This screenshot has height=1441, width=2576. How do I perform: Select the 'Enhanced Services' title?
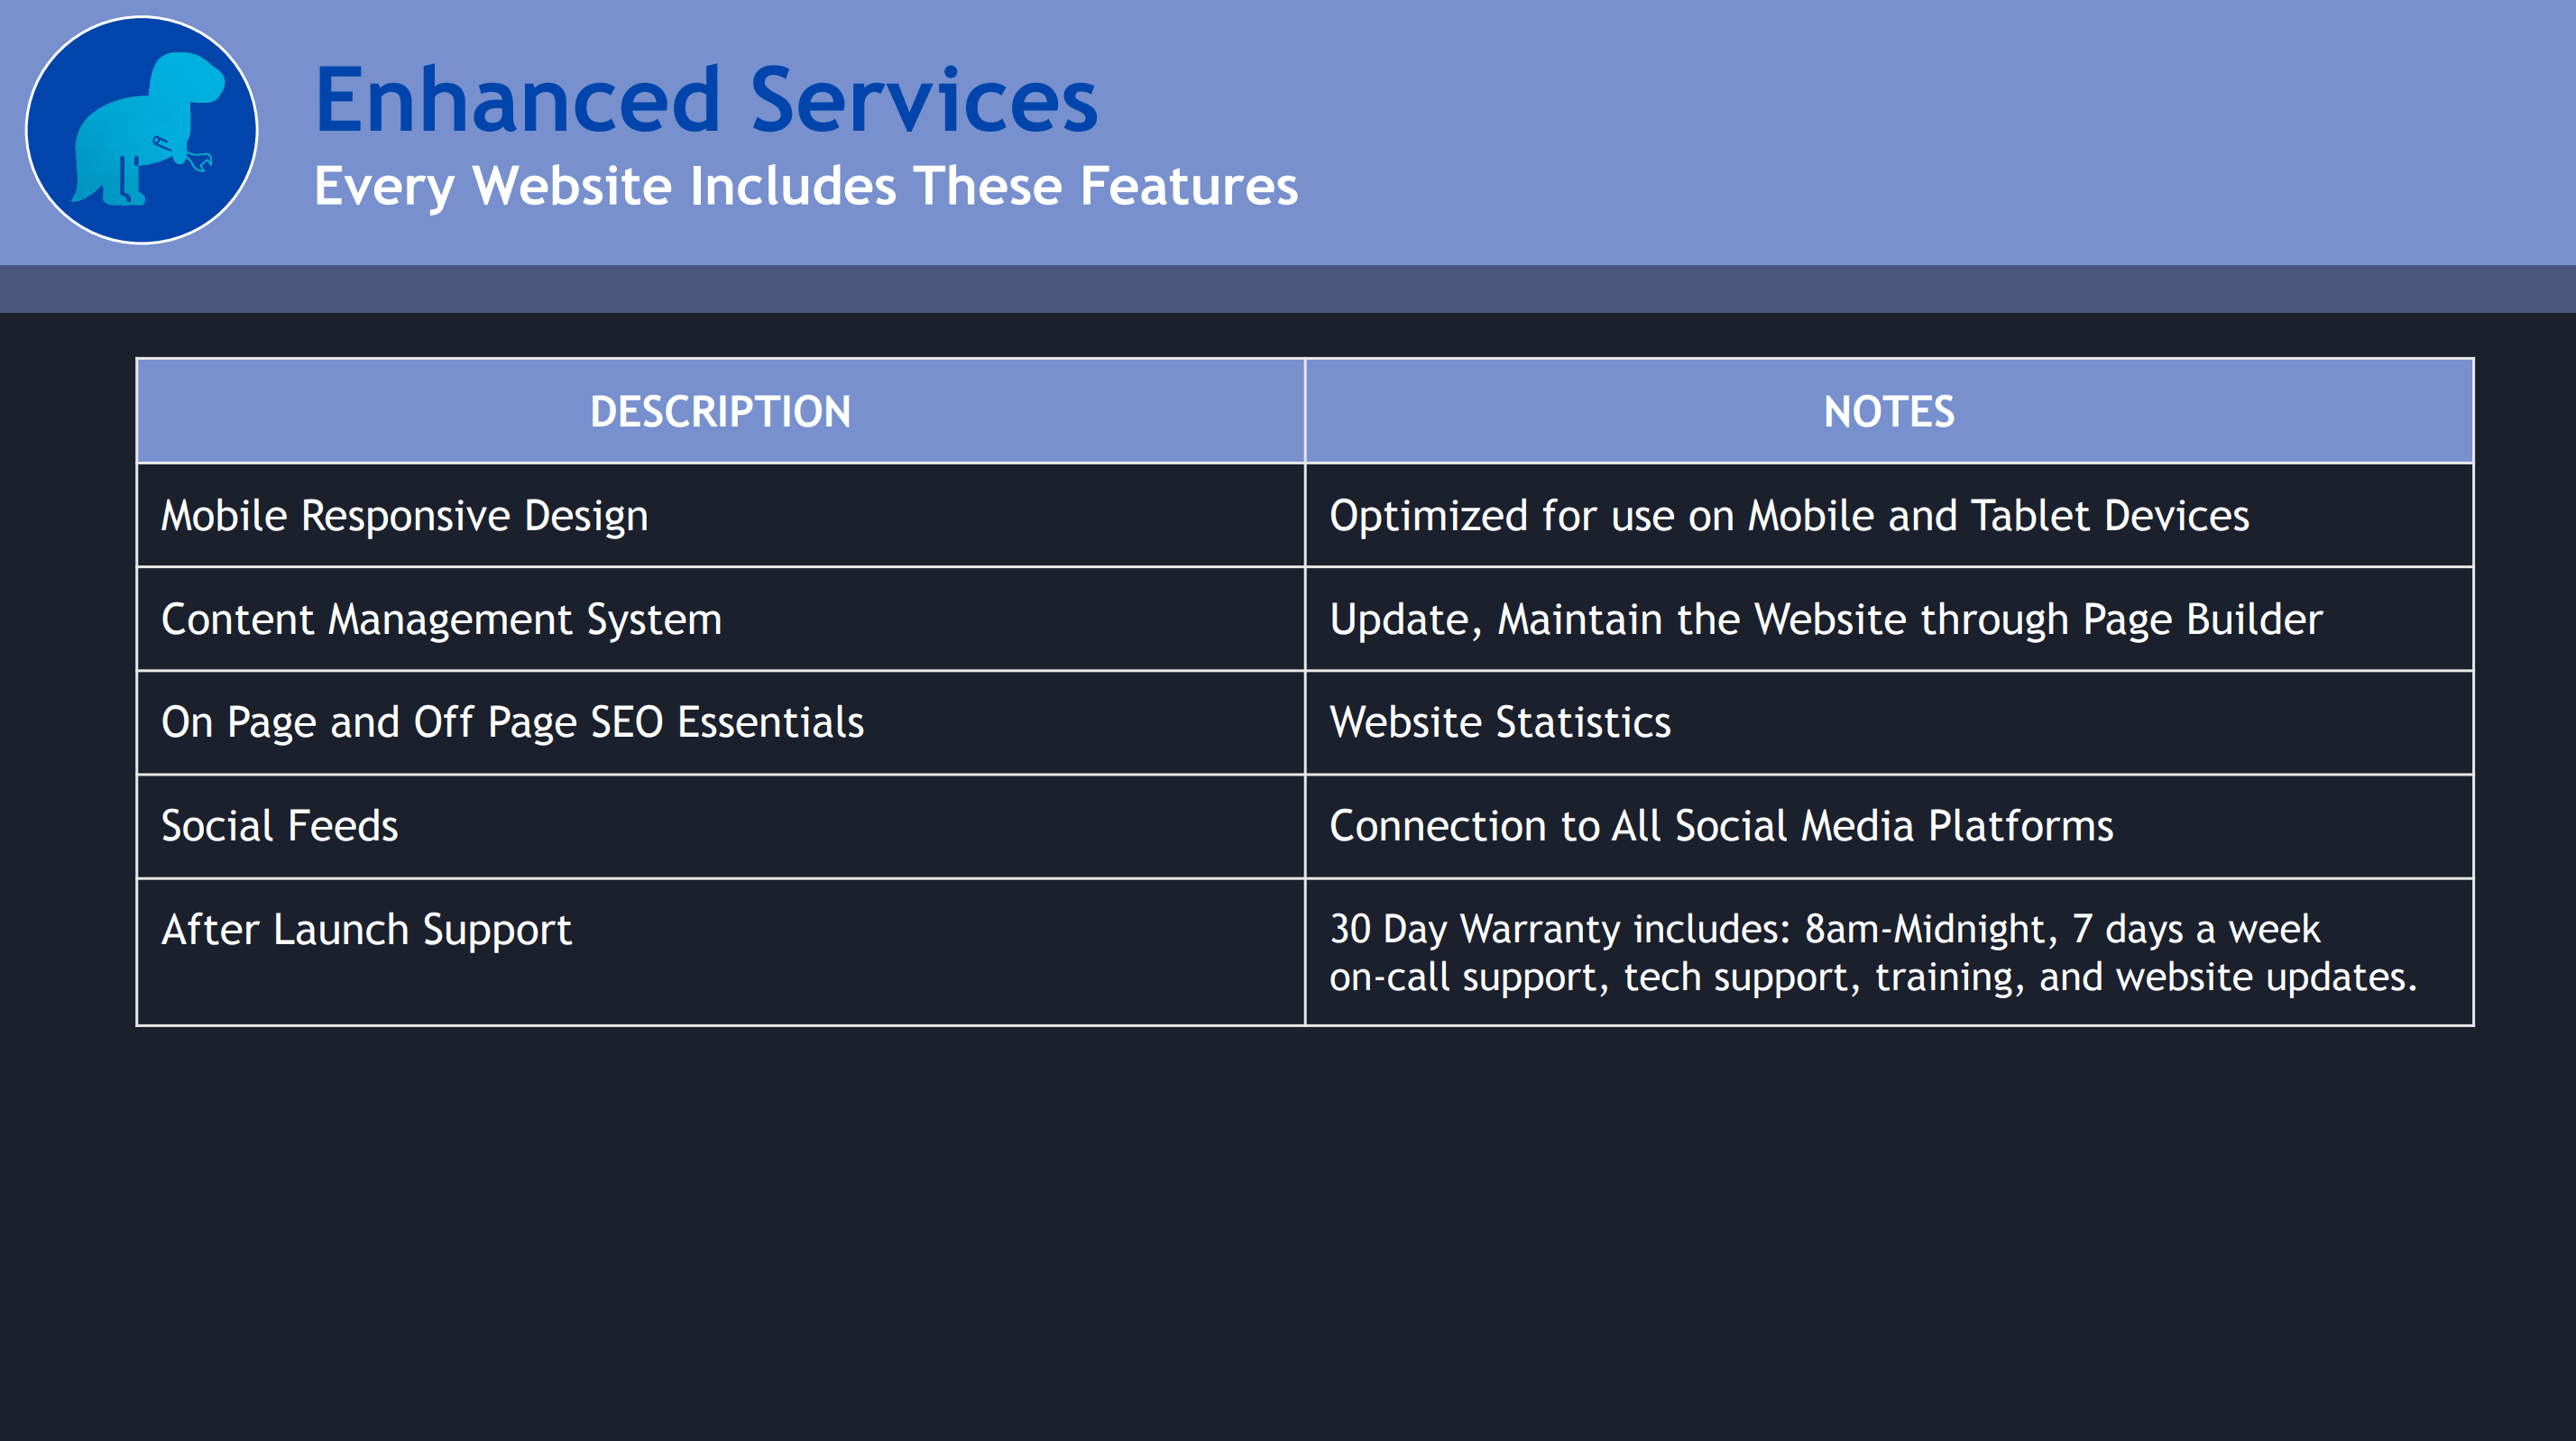(706, 99)
